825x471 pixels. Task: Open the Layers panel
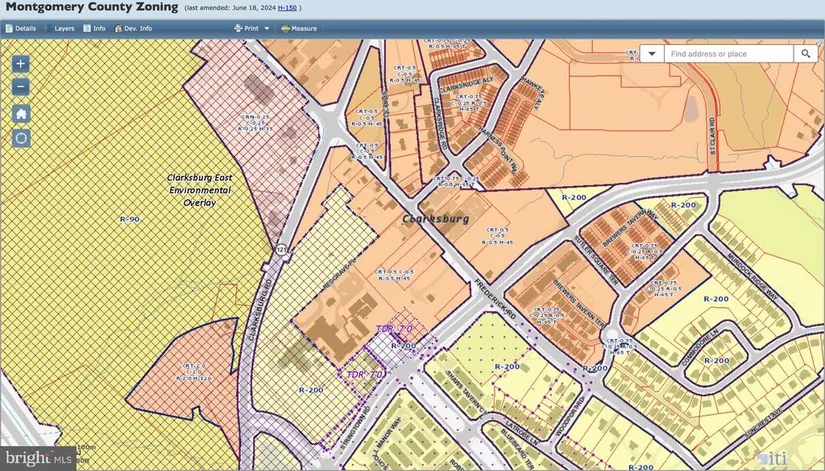[60, 29]
